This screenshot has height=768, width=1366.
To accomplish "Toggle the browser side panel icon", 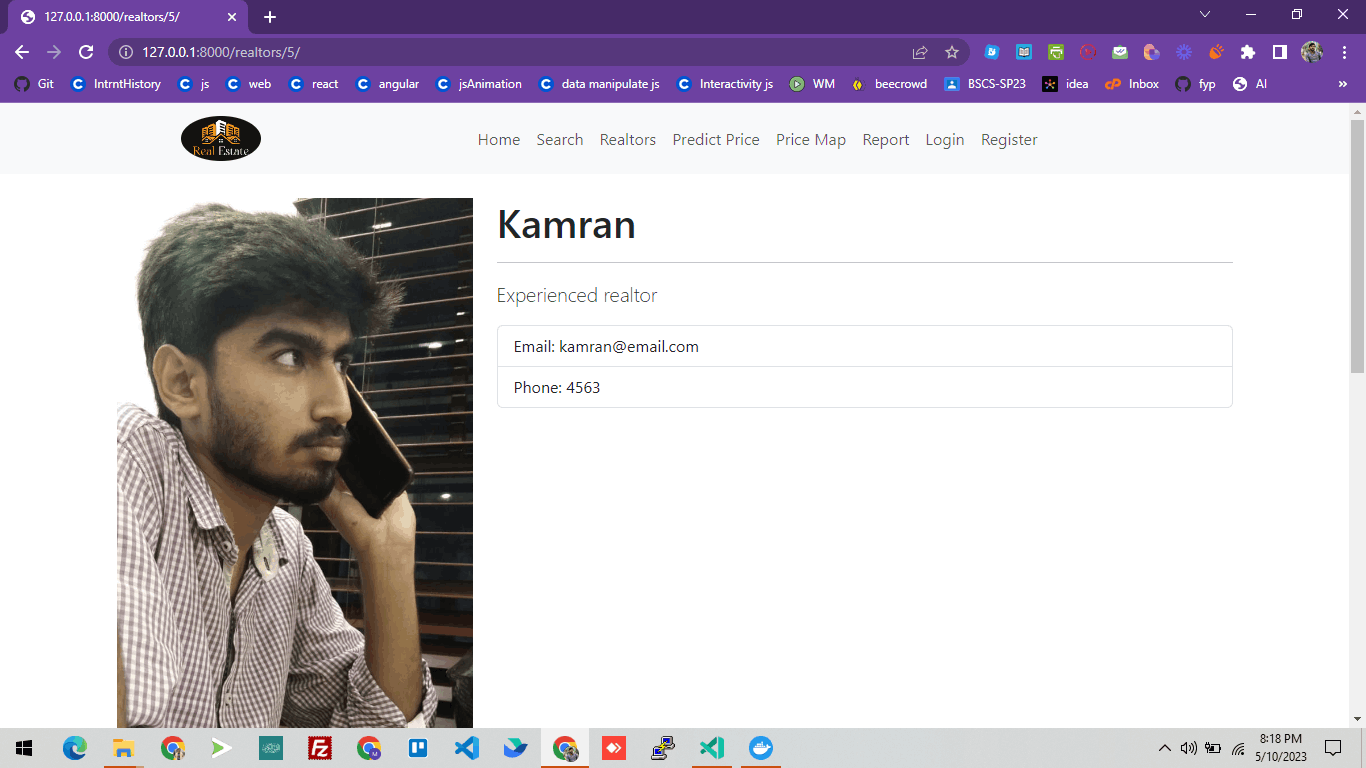I will click(x=1279, y=52).
